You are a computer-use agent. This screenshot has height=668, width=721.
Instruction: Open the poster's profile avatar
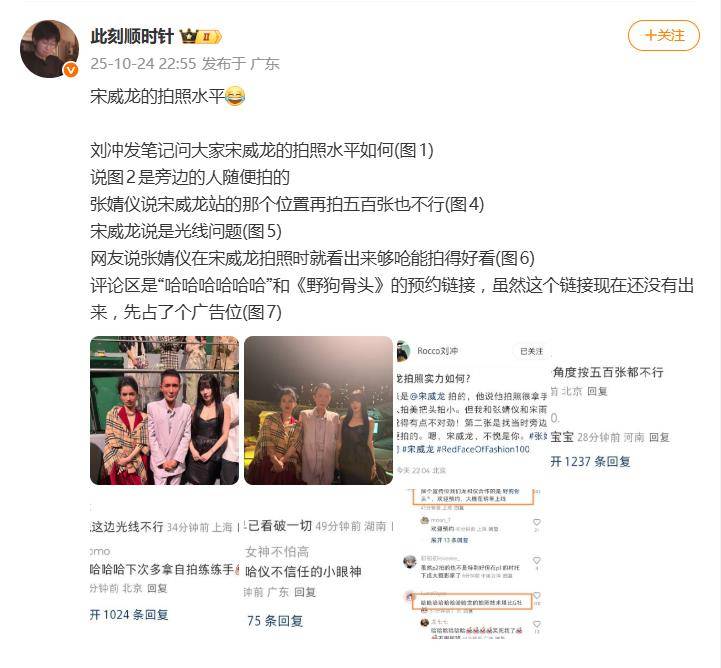[49, 49]
